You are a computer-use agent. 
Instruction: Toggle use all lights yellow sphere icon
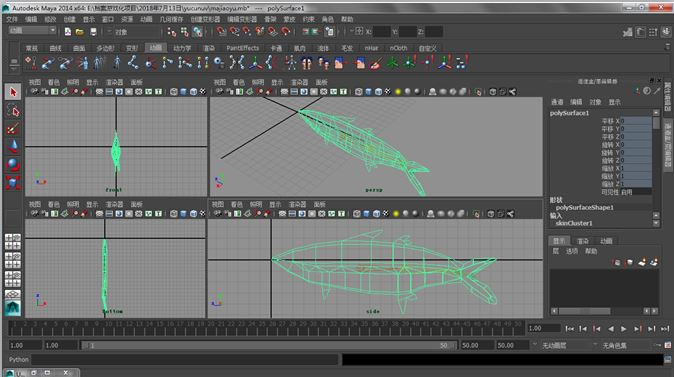pos(398,92)
